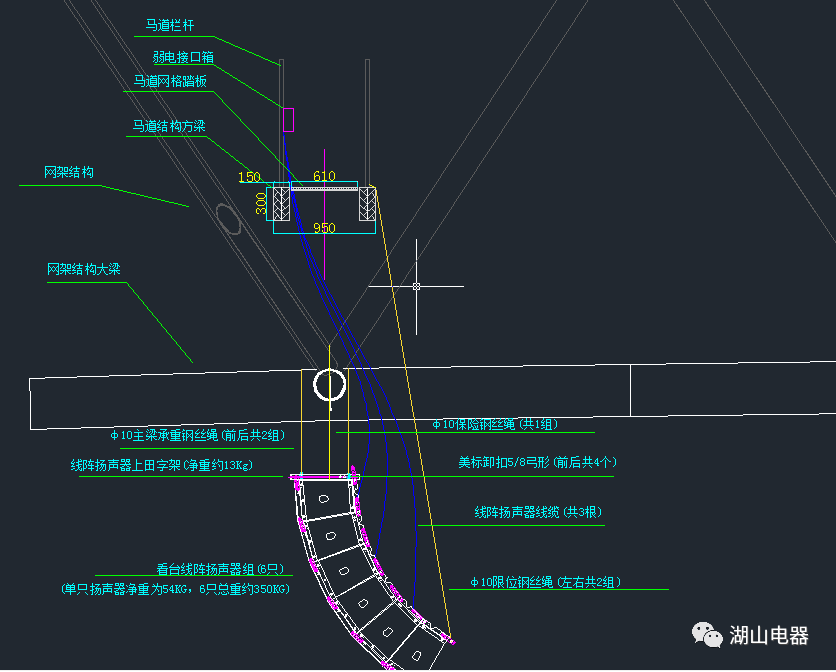Image resolution: width=836 pixels, height=672 pixels.
Task: Click the 线阵扬声器线缆 (共3根) label
Action: [538, 512]
